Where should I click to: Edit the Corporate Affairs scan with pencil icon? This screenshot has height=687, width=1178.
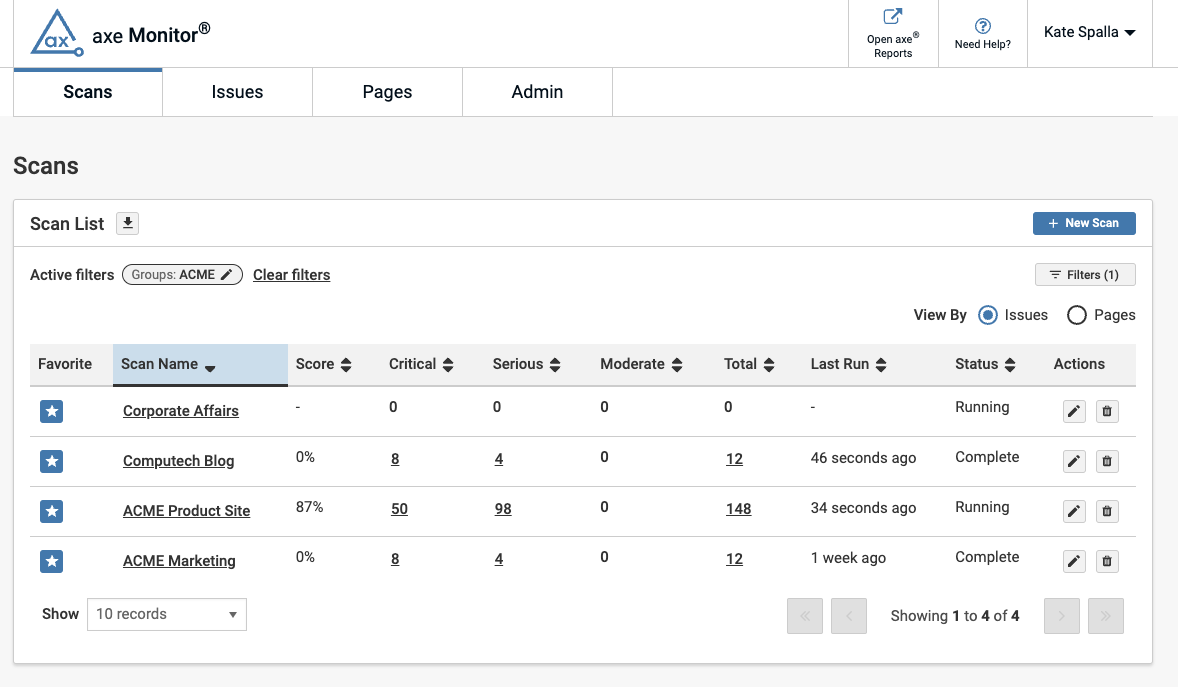(x=1074, y=411)
